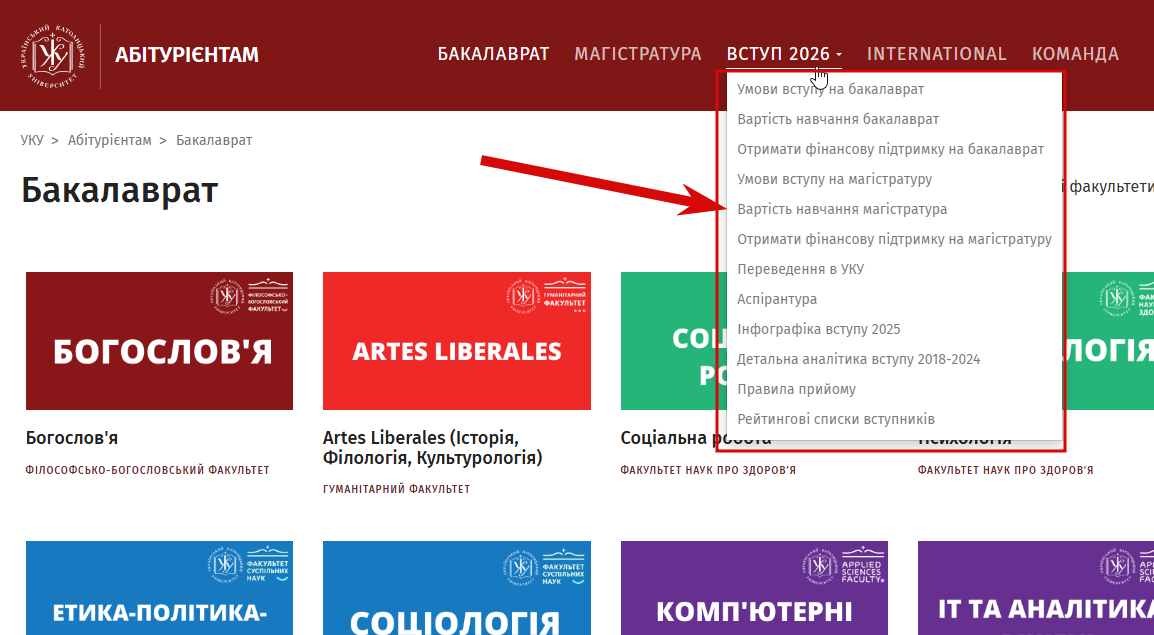
Task: Open 'Рейтингові списки вступників' entry
Action: point(836,419)
